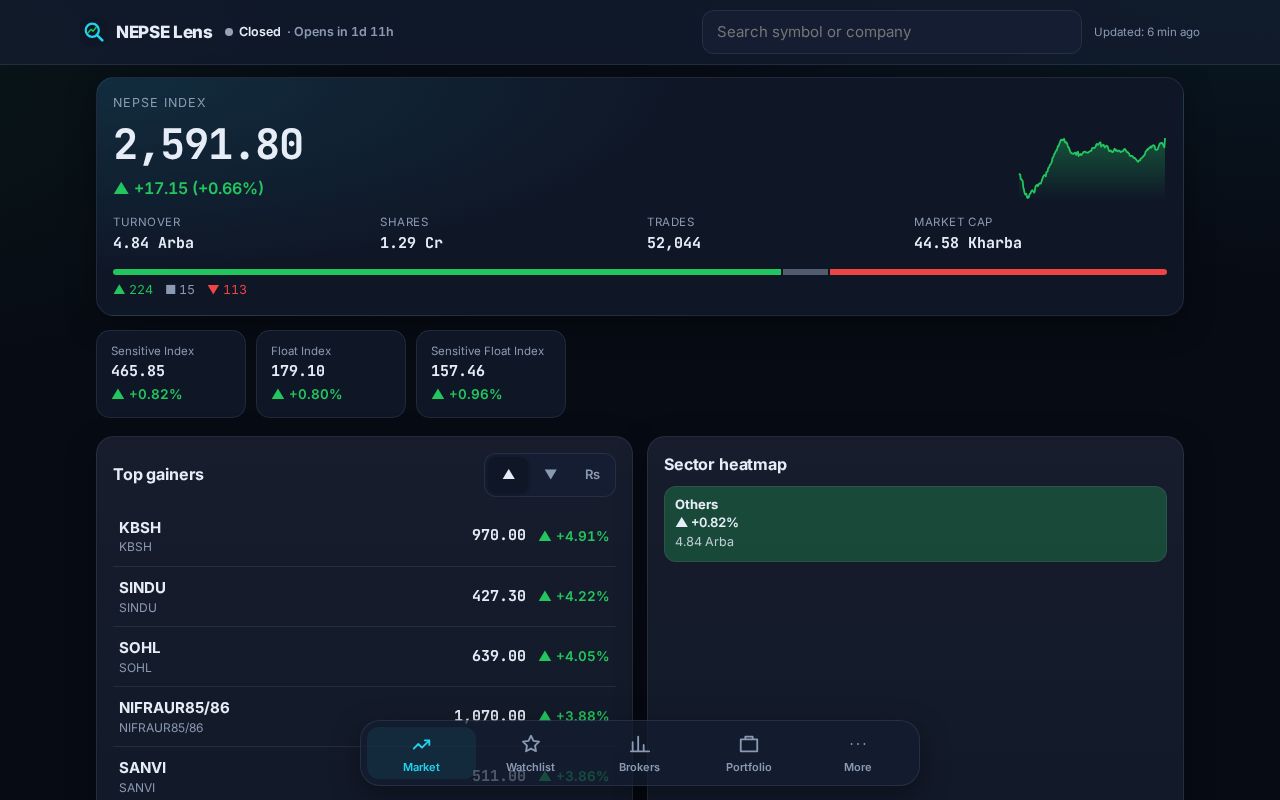Open the KBSH stock row

click(x=364, y=536)
